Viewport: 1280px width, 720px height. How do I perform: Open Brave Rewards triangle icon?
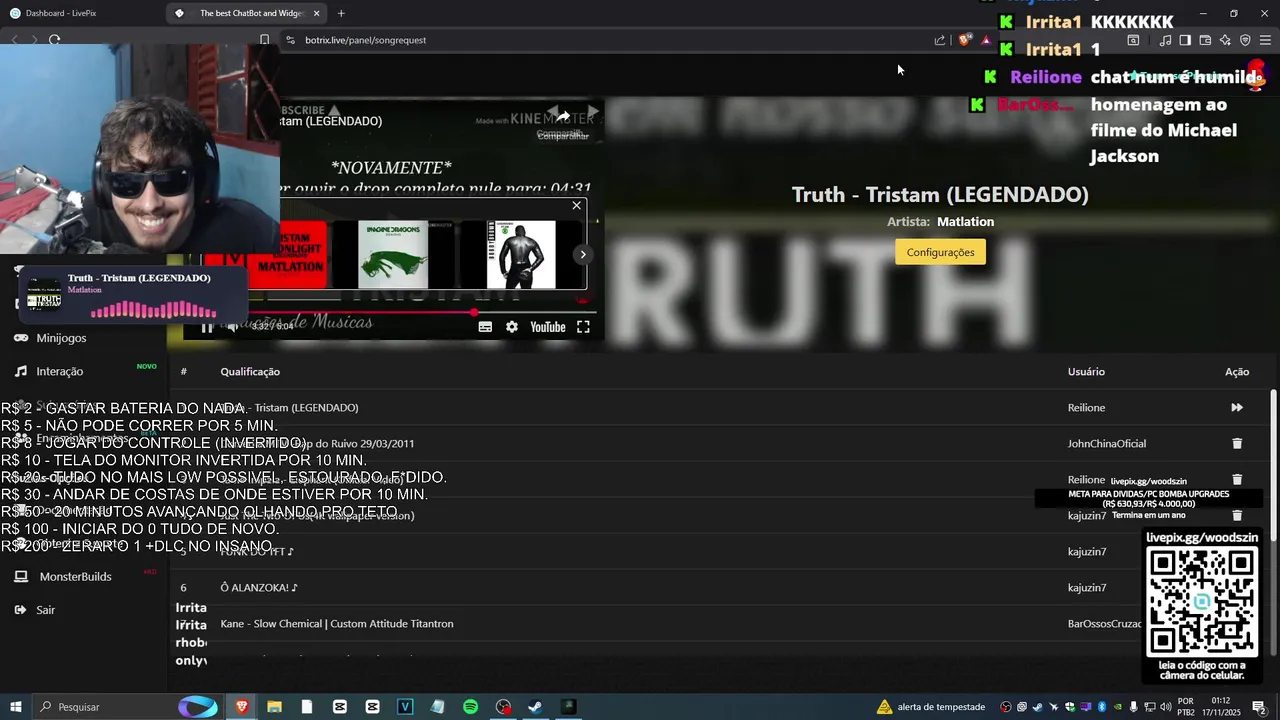(986, 40)
